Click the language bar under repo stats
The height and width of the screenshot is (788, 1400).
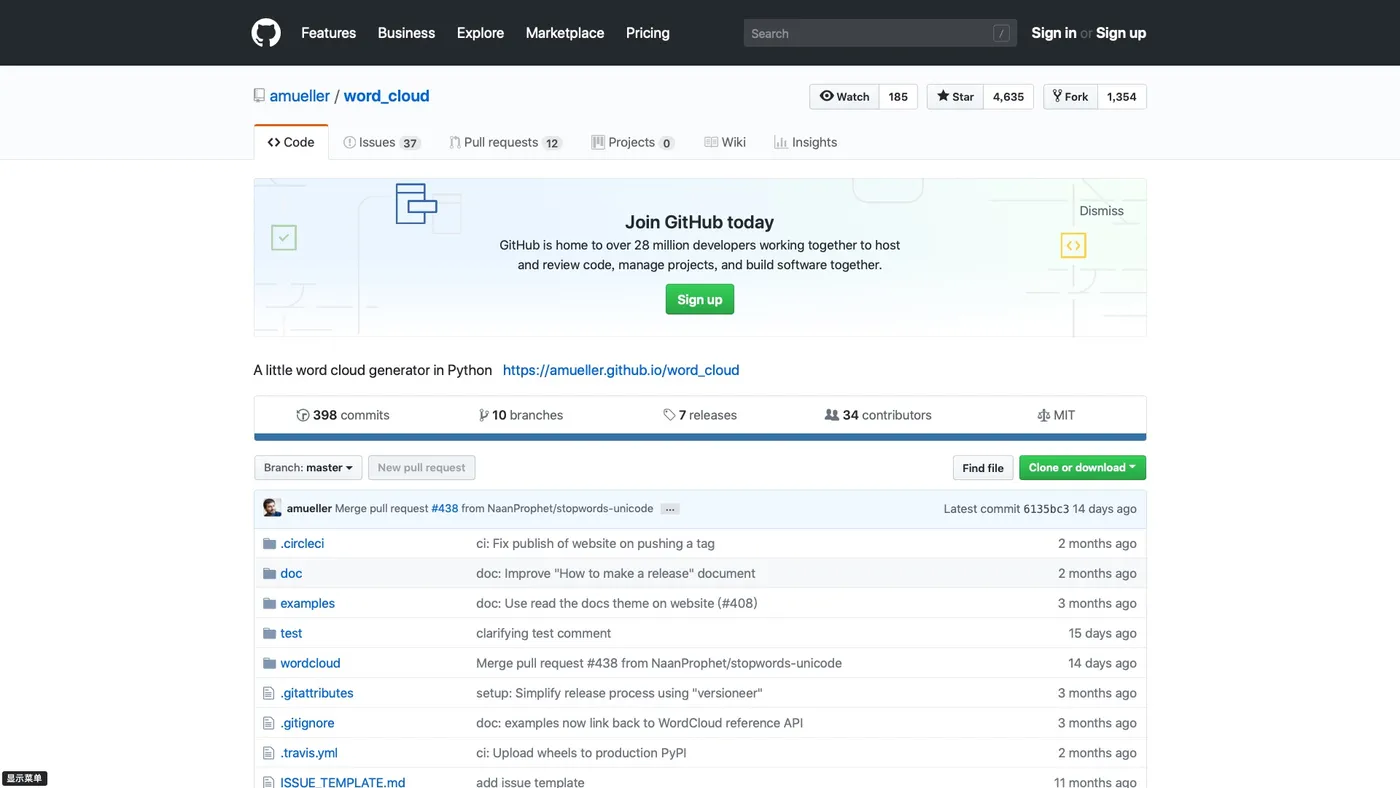(700, 437)
